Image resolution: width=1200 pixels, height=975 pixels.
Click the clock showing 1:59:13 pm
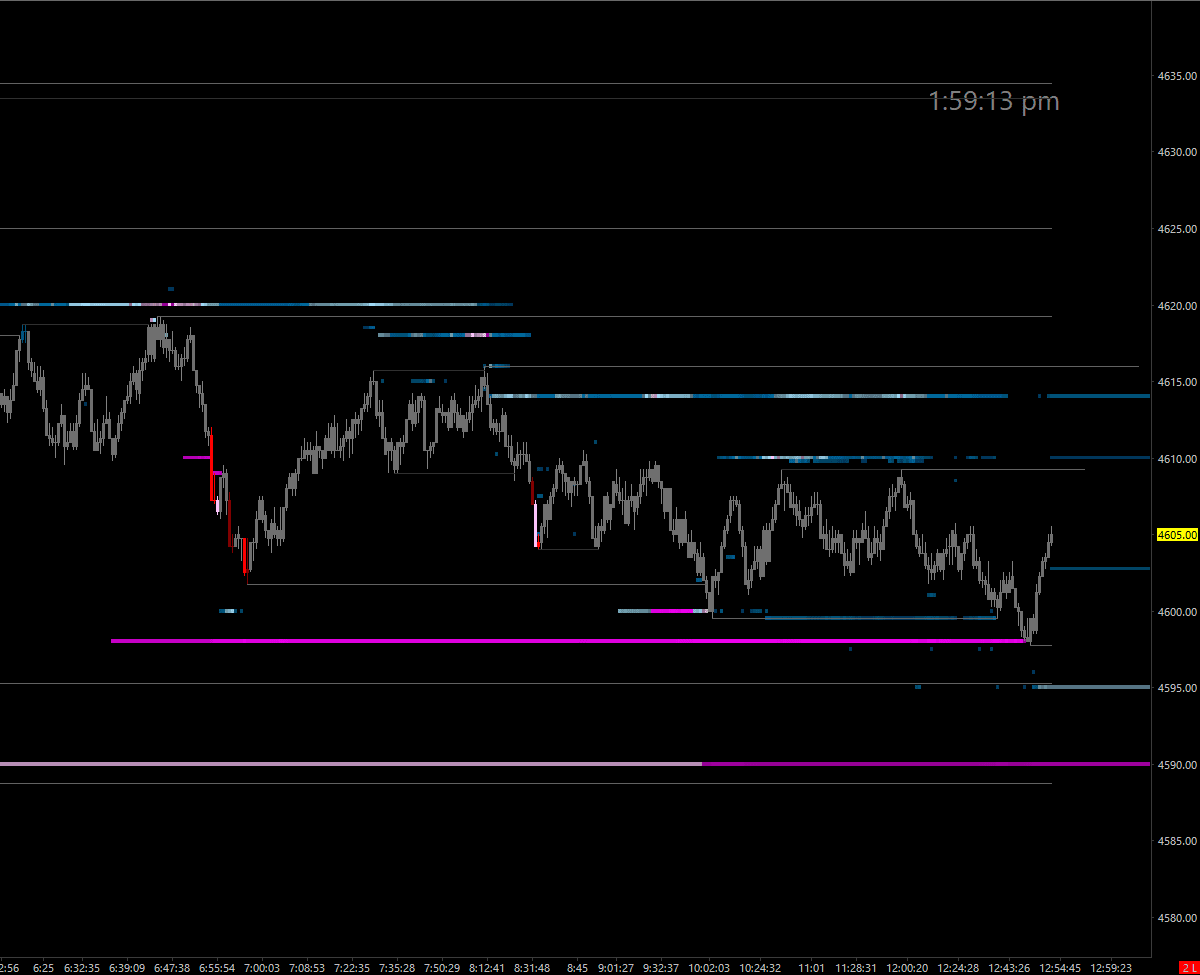(993, 101)
